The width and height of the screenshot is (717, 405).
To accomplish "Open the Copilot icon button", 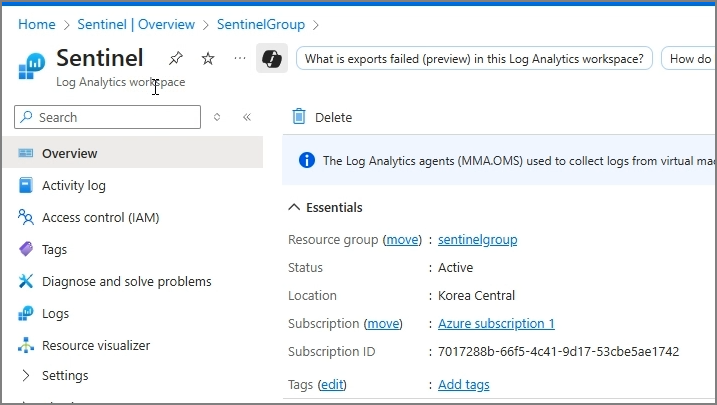I will [272, 58].
